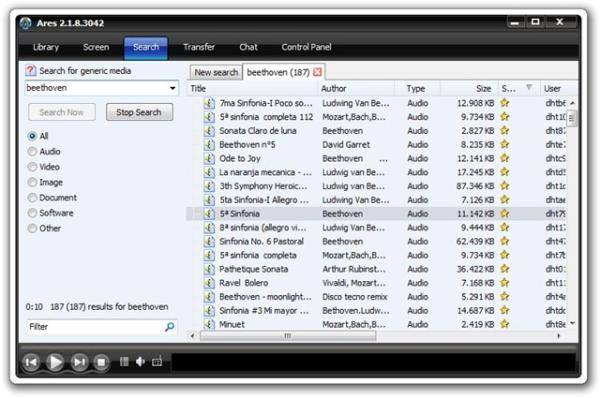
Task: Select the Document radio button
Action: click(33, 197)
